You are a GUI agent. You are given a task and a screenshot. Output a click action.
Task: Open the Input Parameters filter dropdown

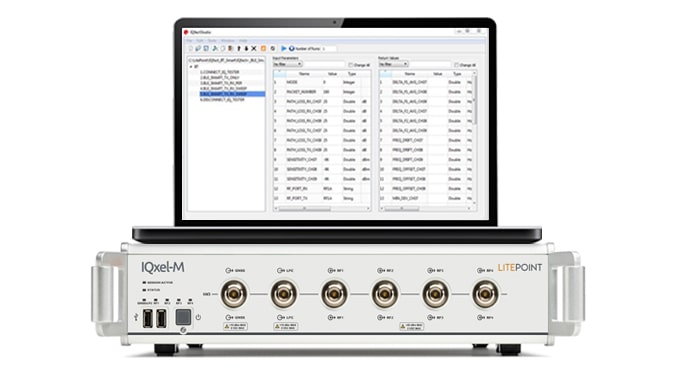[x=288, y=64]
